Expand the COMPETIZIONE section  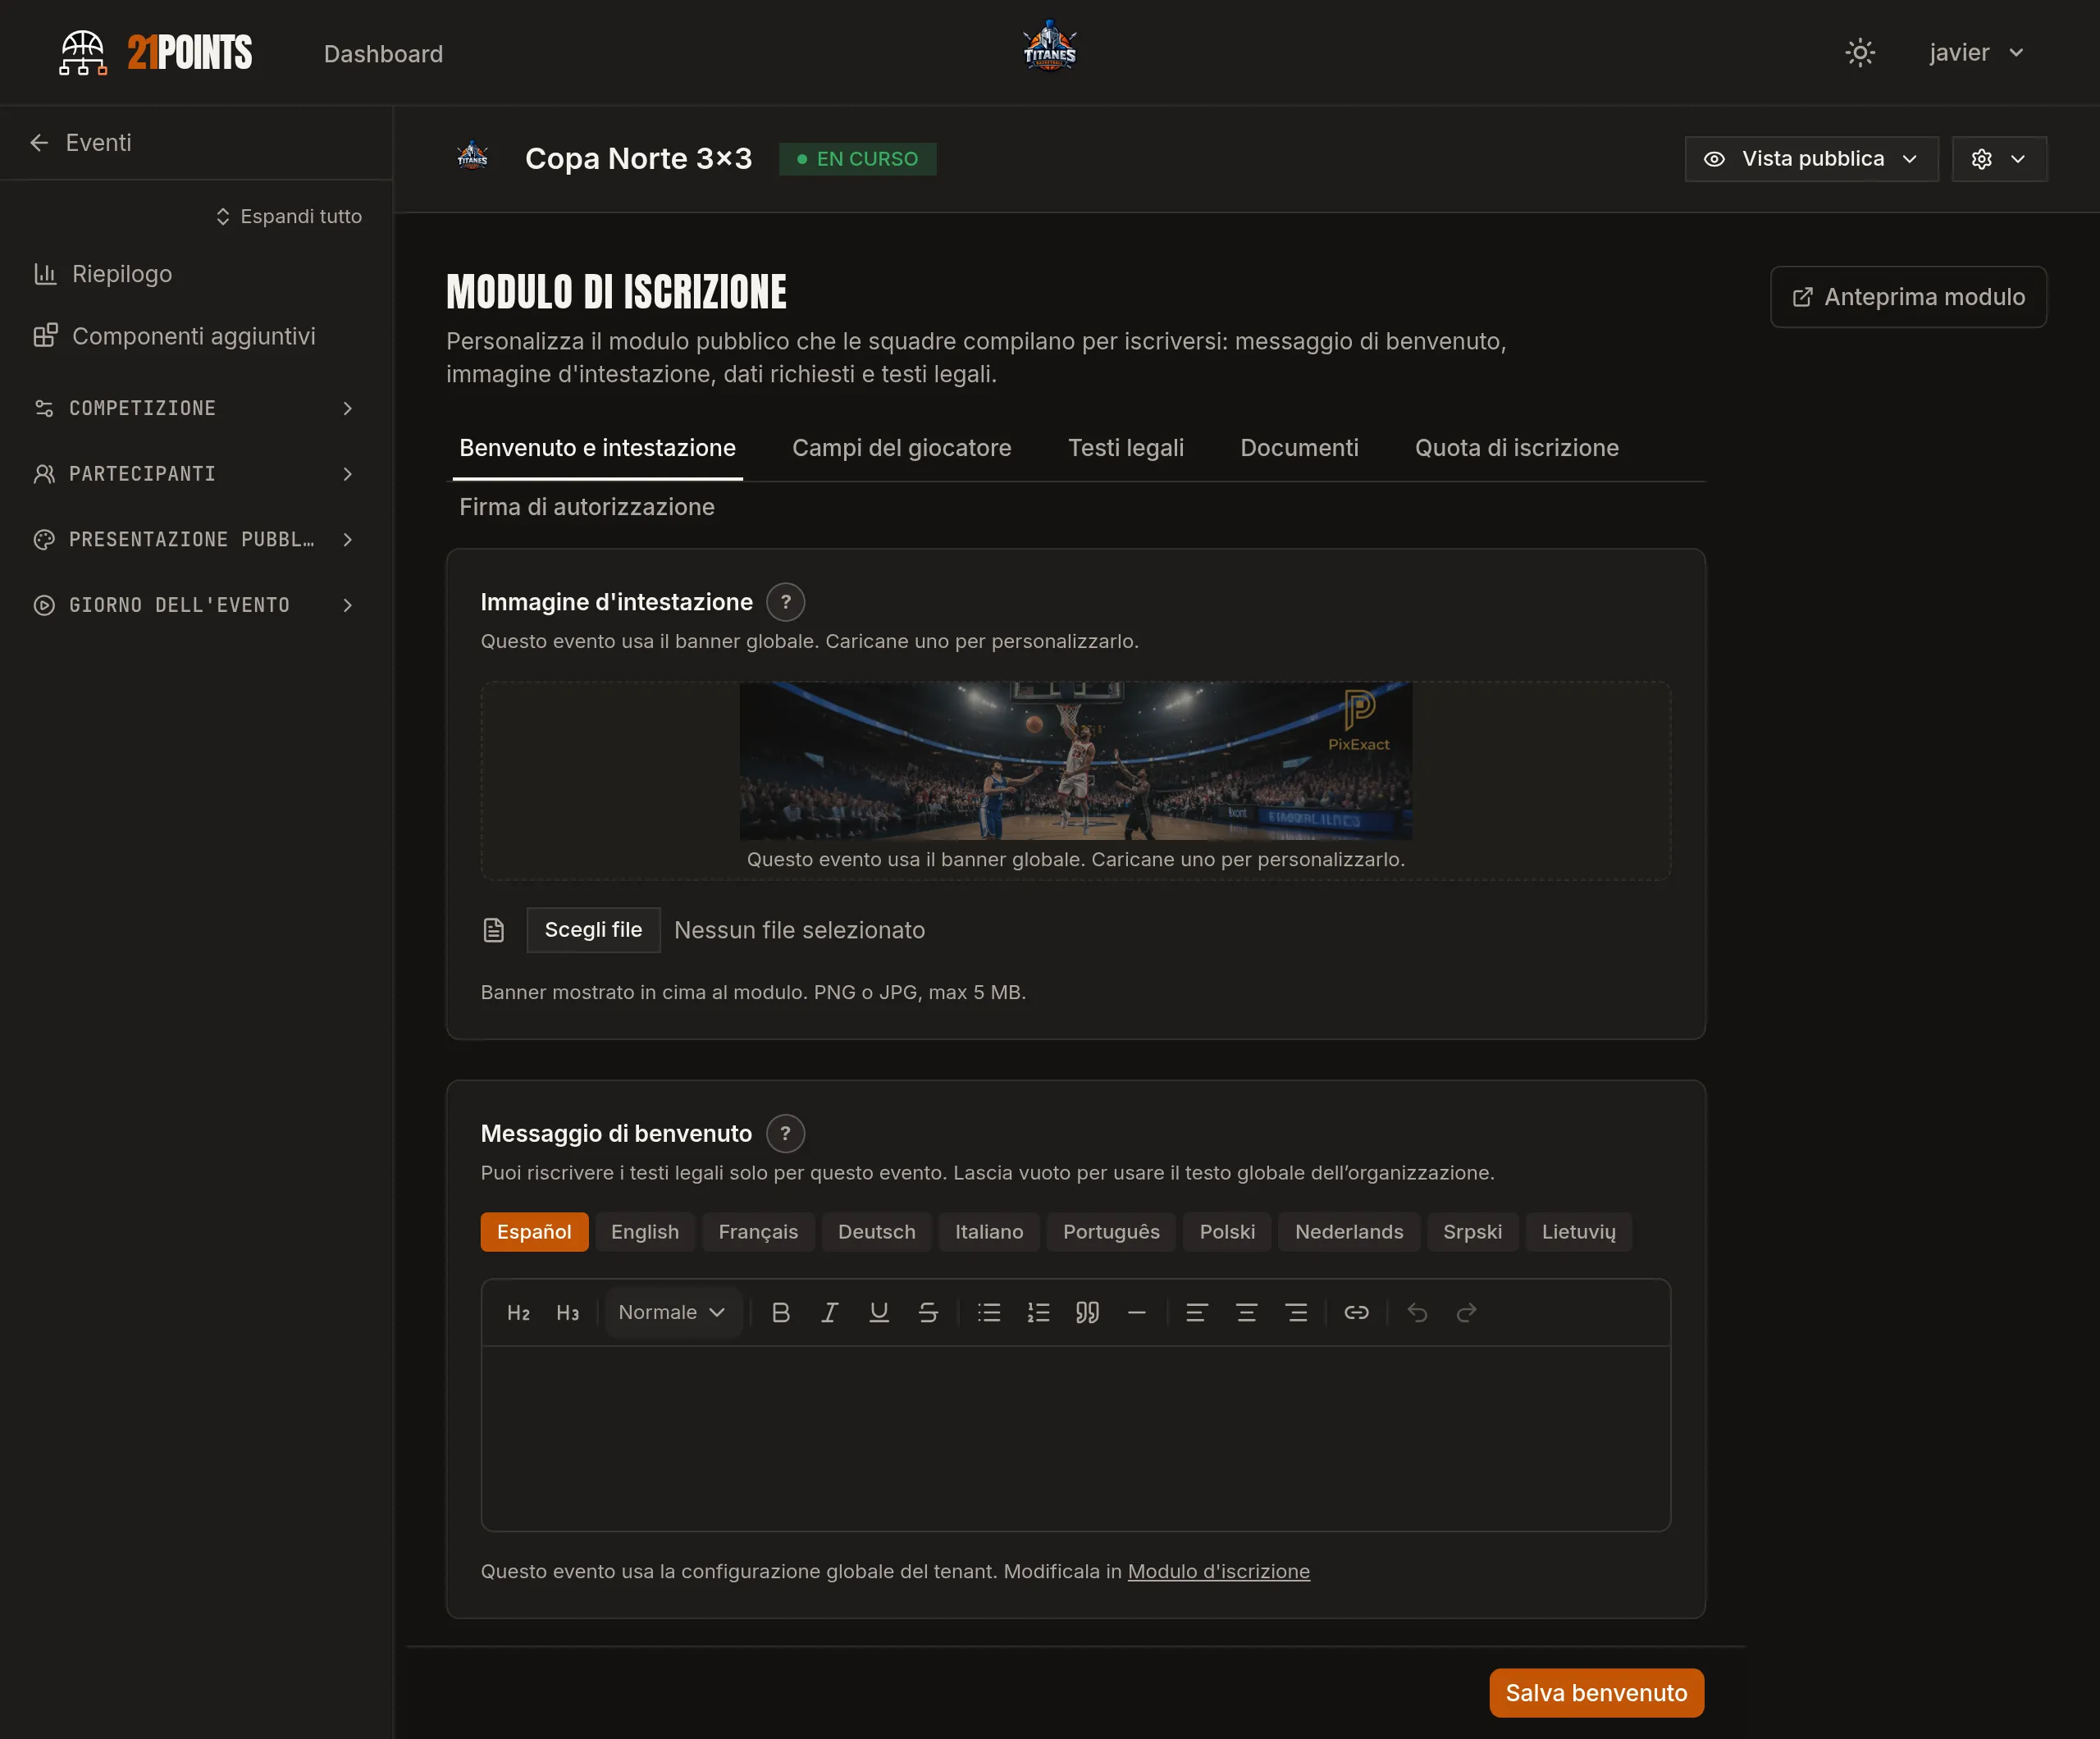pos(195,408)
